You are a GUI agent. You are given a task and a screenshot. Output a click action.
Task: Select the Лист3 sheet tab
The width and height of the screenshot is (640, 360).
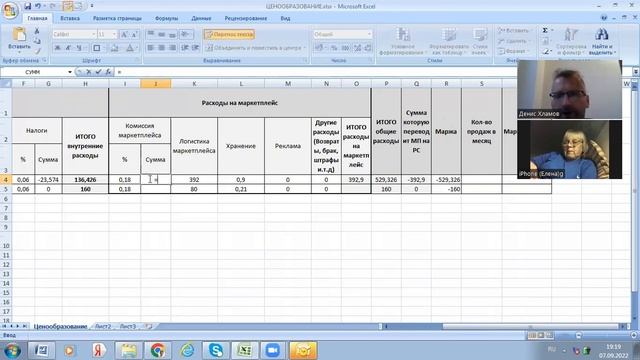pos(128,327)
